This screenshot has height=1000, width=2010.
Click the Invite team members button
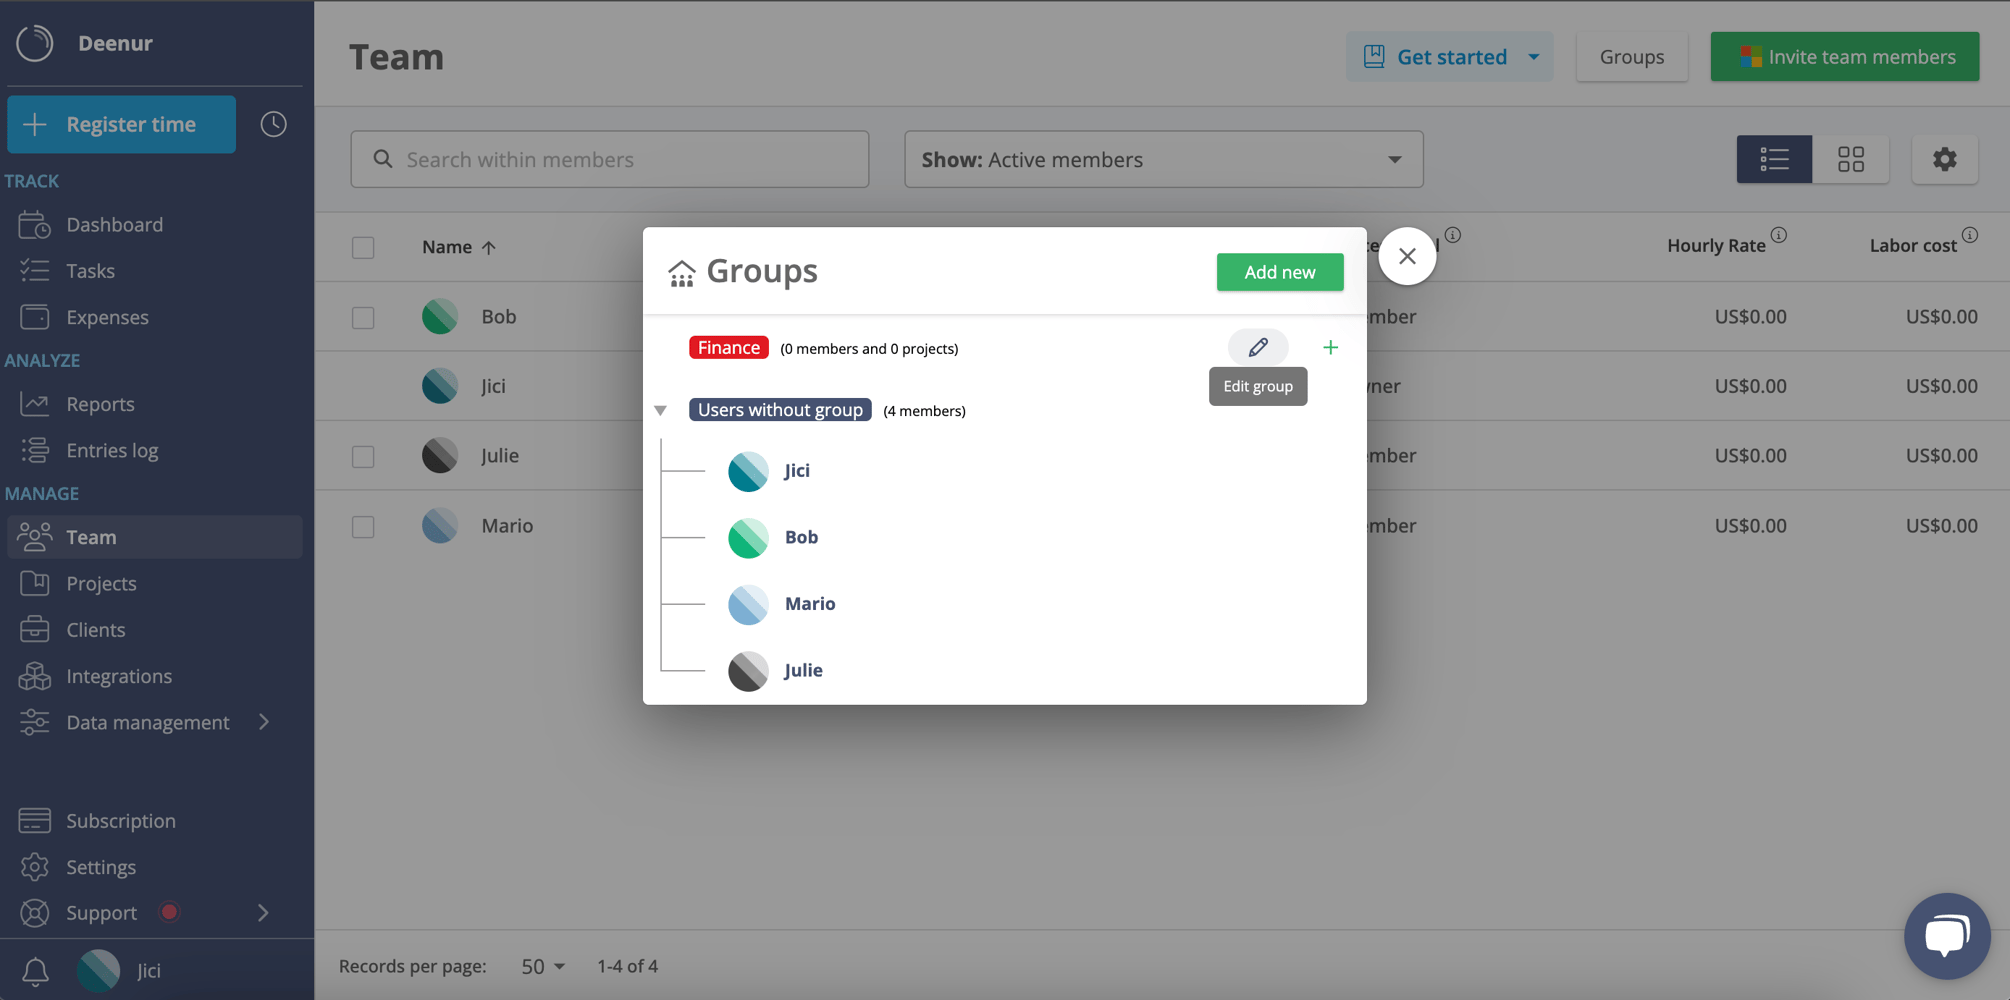(x=1844, y=57)
